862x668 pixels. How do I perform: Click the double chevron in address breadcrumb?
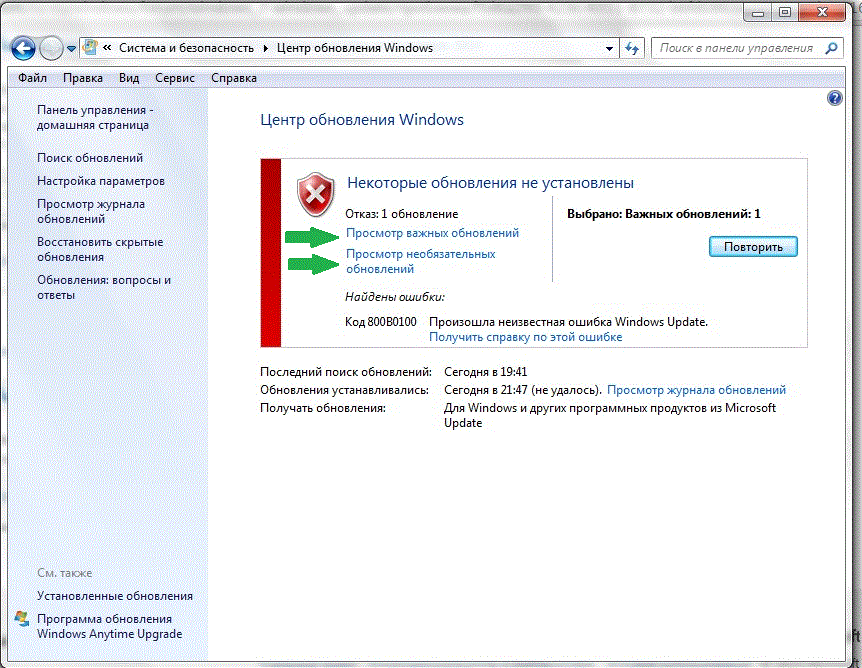click(107, 48)
